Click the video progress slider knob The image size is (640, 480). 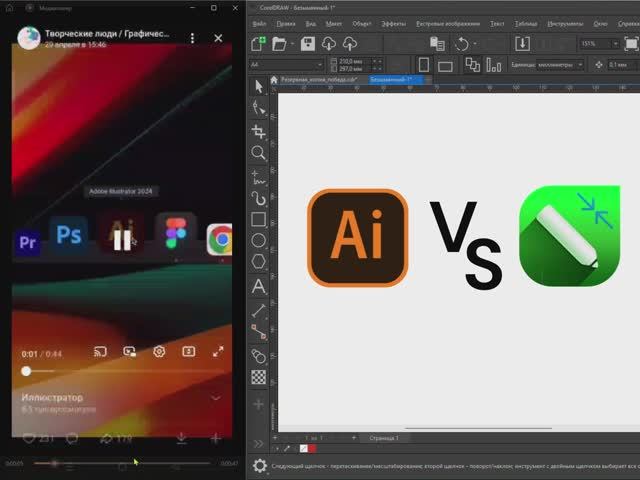click(26, 371)
